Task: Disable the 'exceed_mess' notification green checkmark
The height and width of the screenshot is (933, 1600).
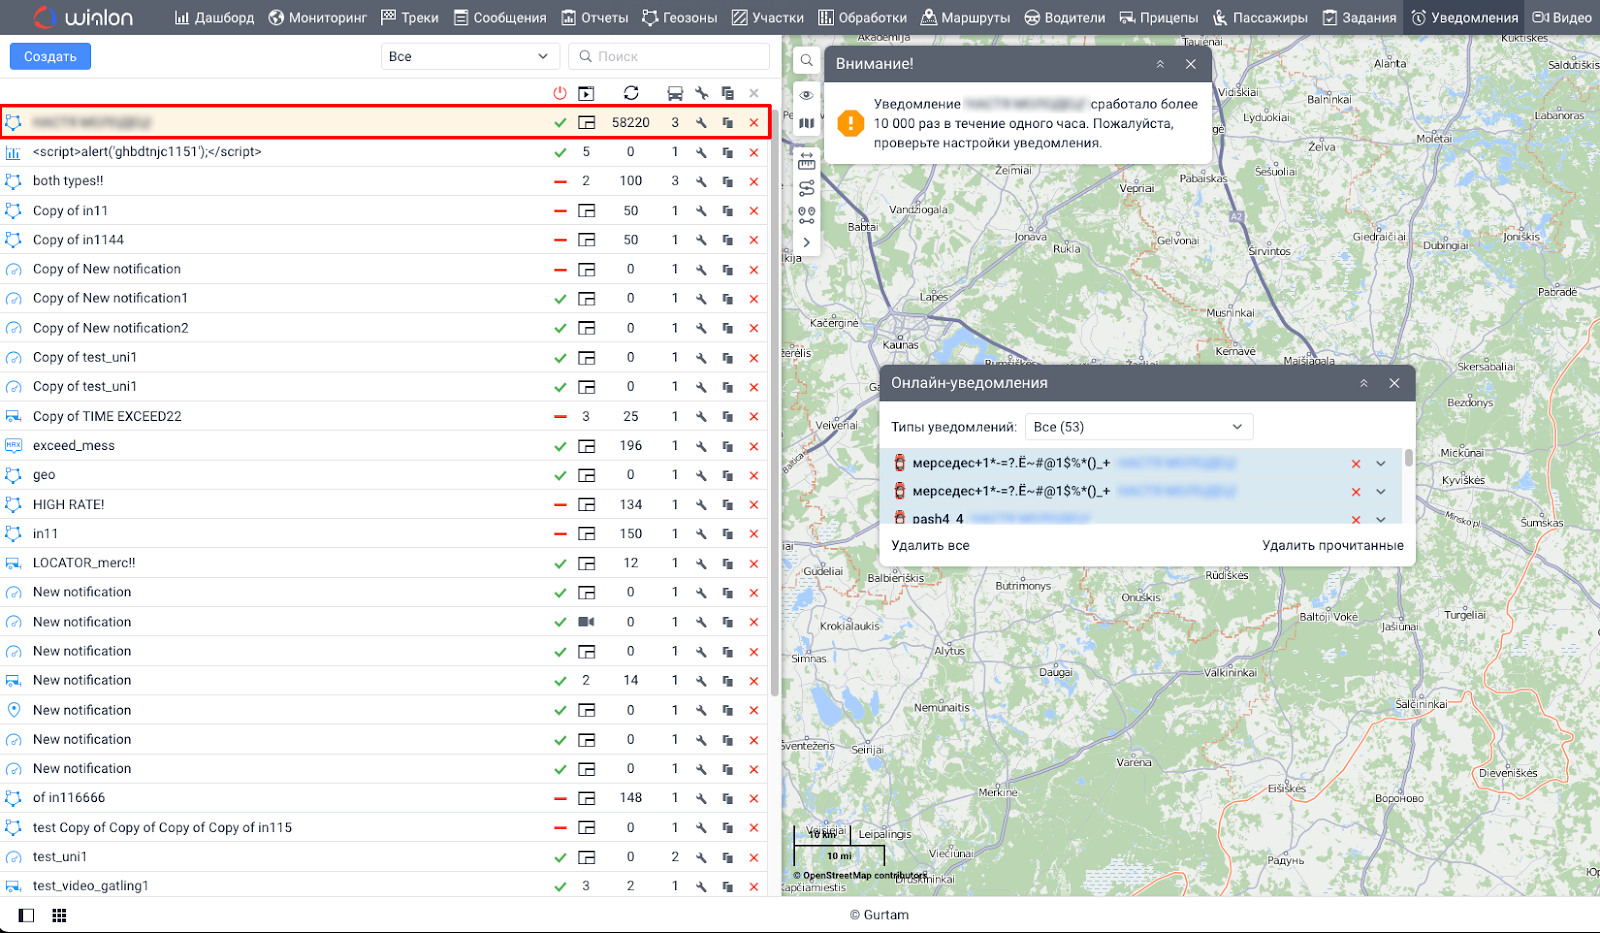Action: [x=560, y=446]
